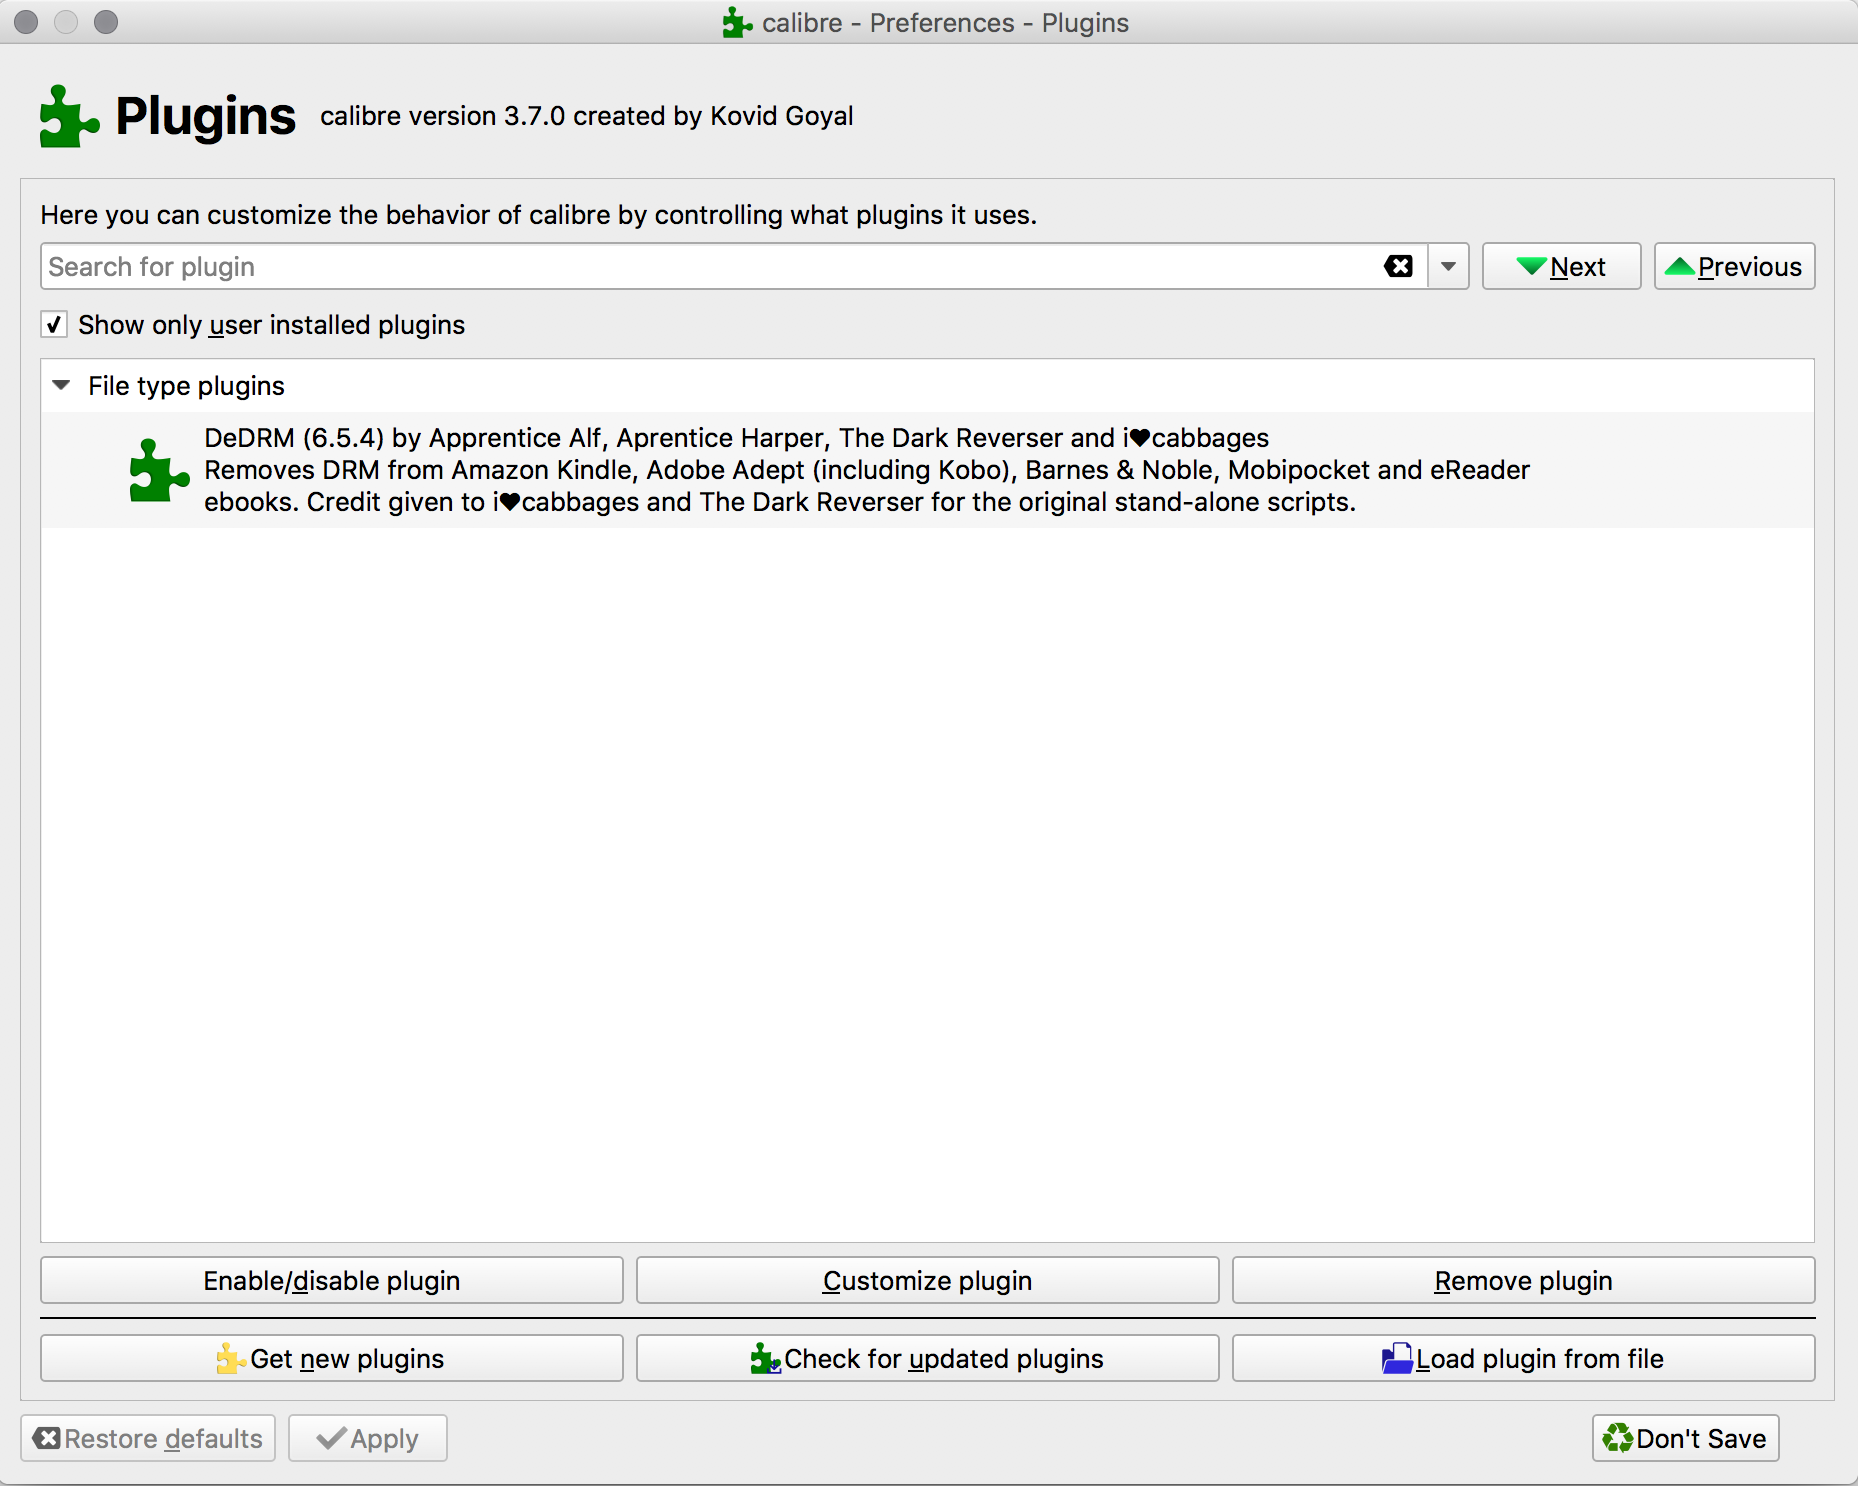Viewport: 1858px width, 1486px height.
Task: Click the Next search result button
Action: (x=1561, y=267)
